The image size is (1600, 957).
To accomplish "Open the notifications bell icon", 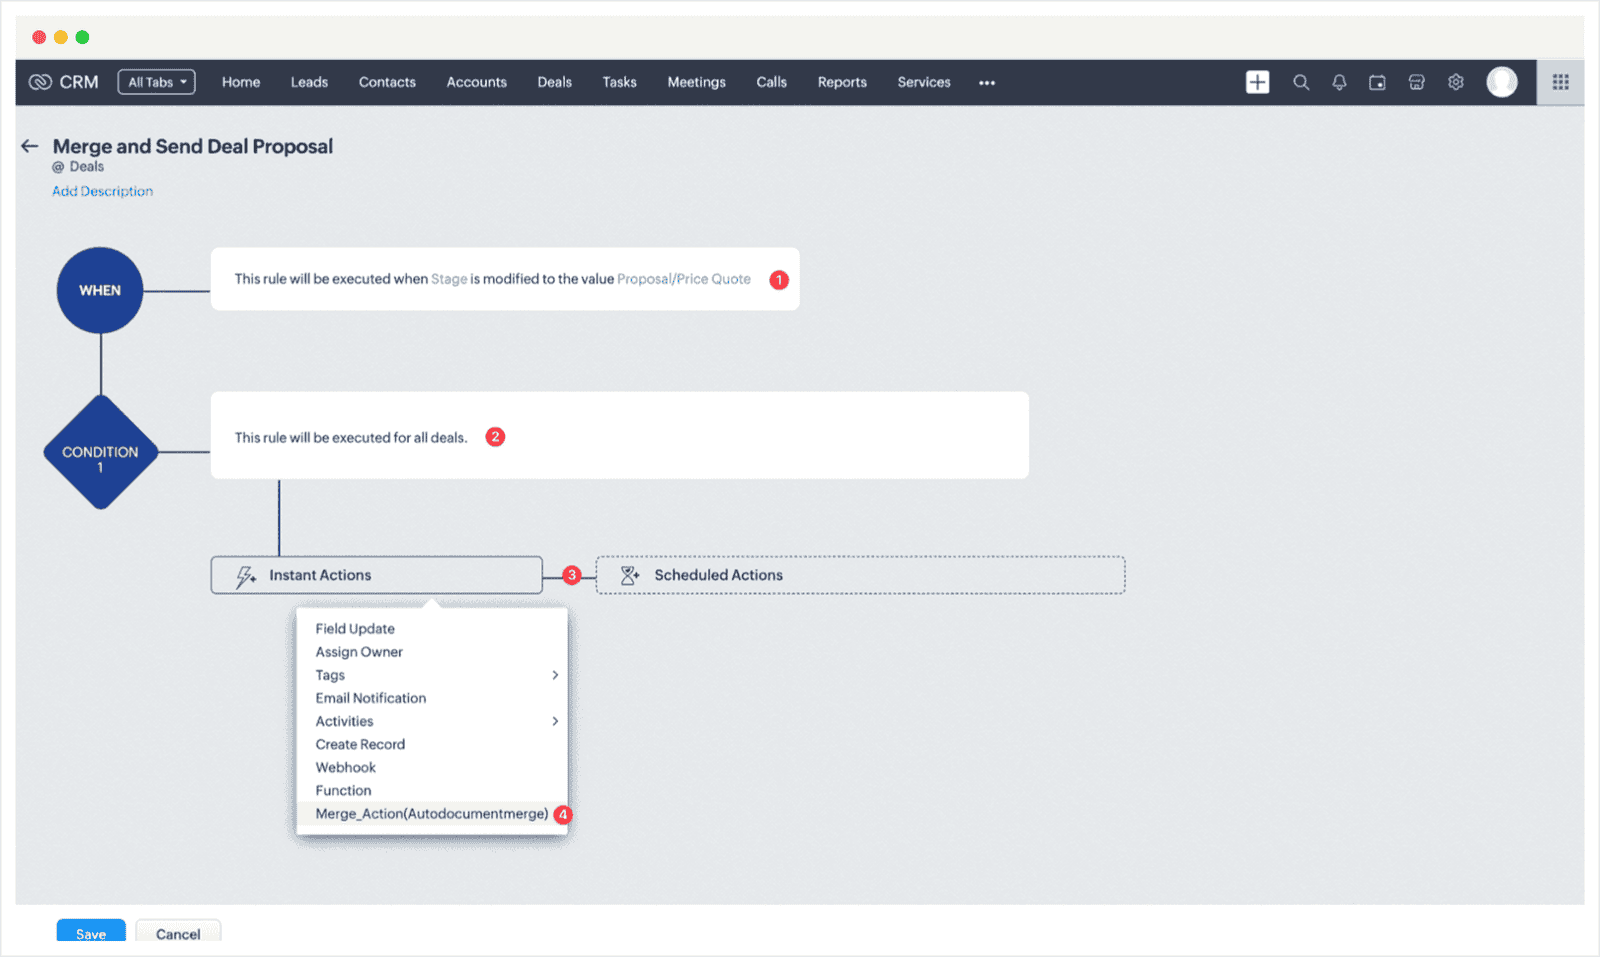I will pyautogui.click(x=1339, y=82).
